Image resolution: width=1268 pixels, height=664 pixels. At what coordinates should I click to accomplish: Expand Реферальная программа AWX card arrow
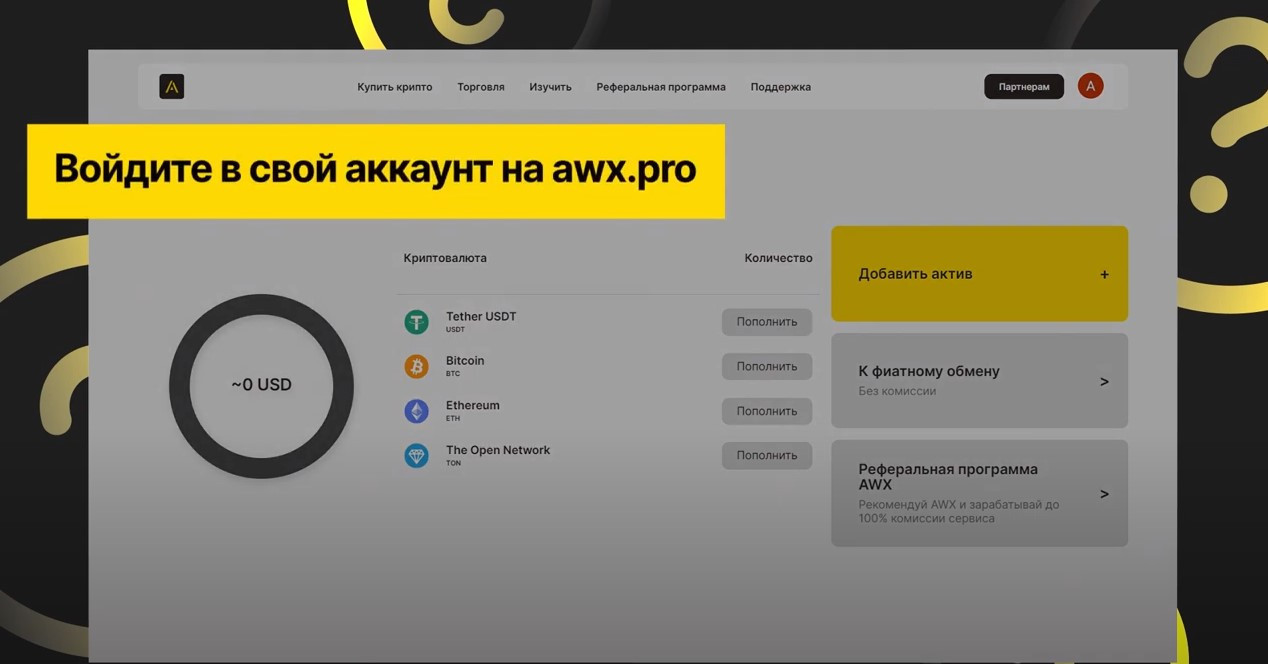1104,494
